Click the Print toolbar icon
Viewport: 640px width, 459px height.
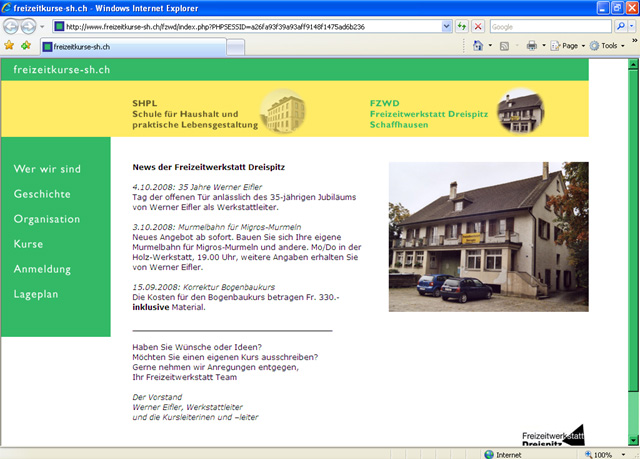[x=532, y=46]
